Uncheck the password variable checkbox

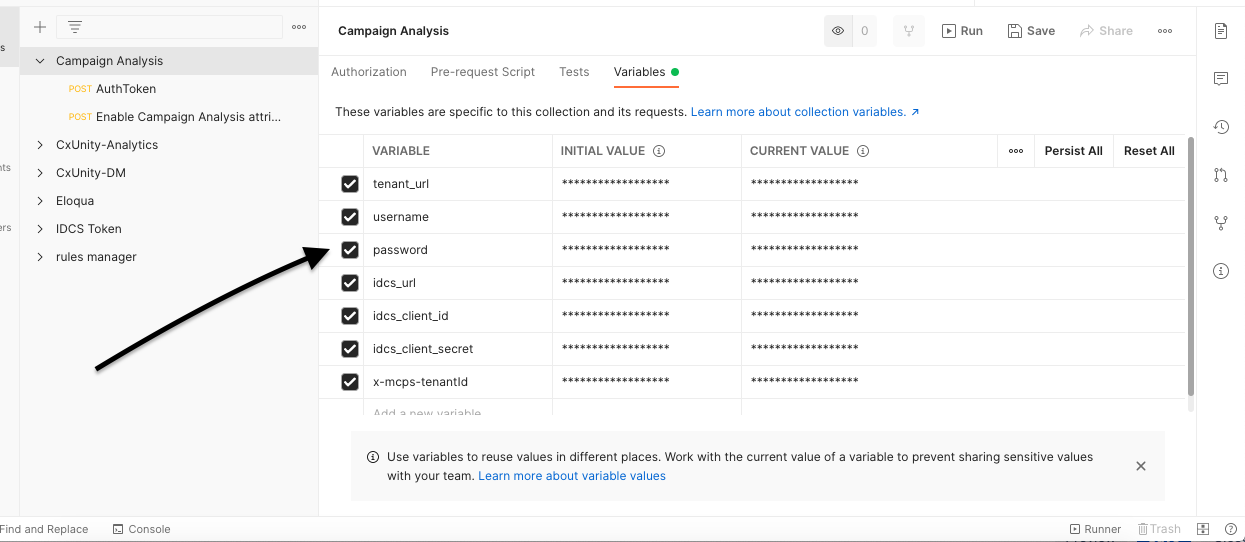tap(350, 250)
